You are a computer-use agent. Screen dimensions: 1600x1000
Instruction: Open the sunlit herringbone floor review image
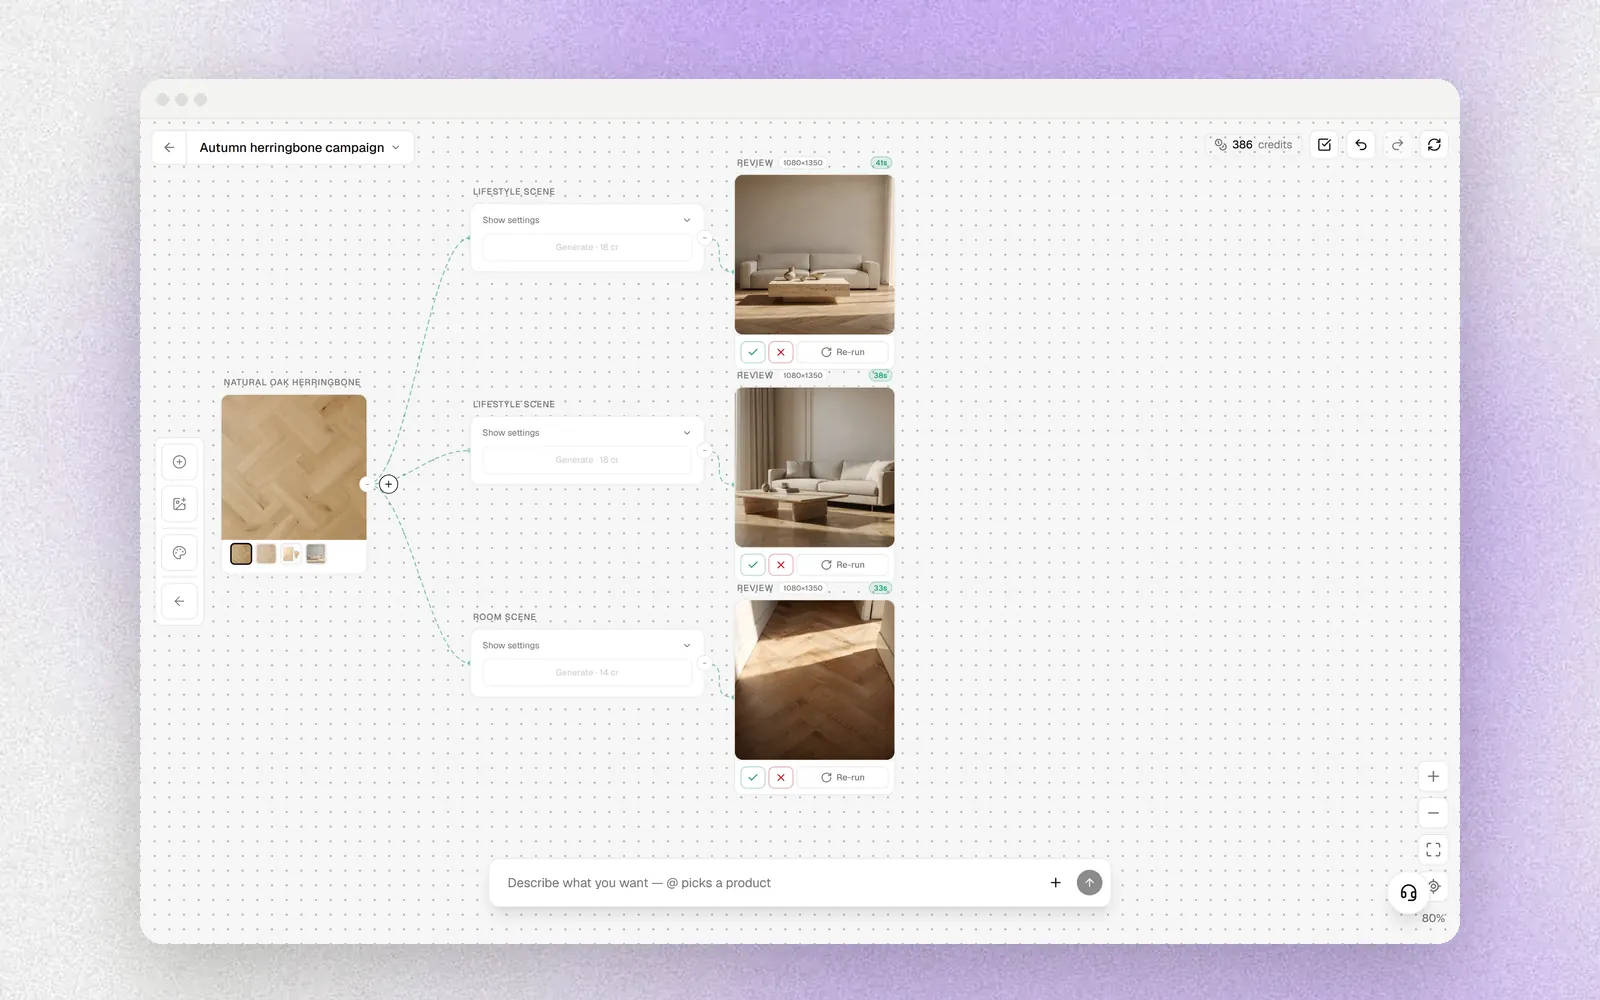pyautogui.click(x=814, y=680)
